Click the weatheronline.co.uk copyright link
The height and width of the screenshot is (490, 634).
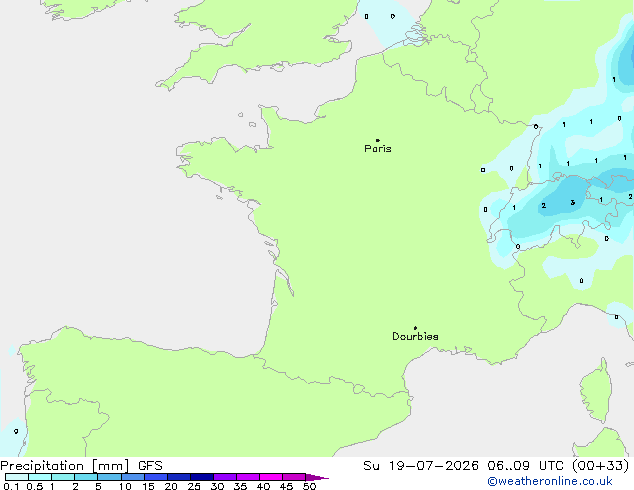click(x=550, y=481)
